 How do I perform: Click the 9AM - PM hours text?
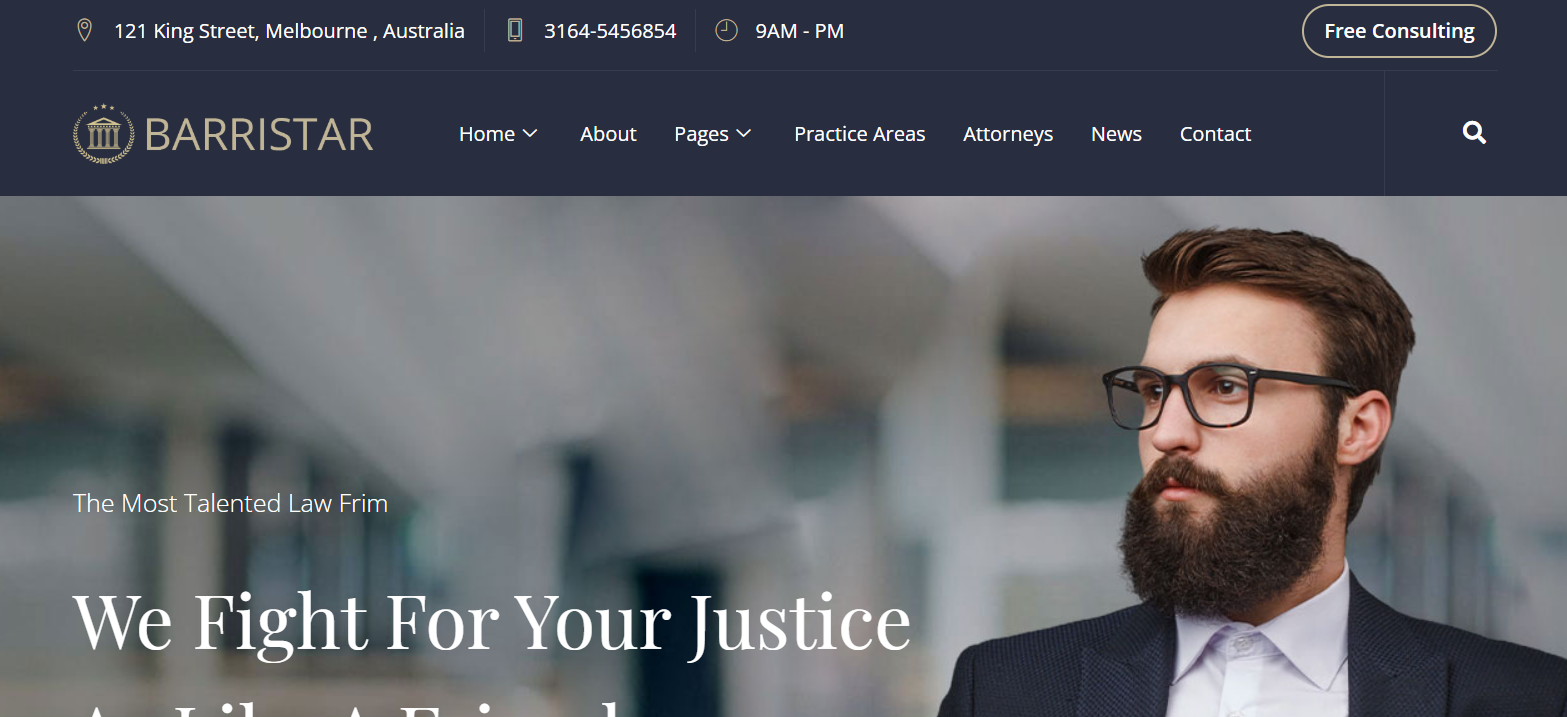coord(799,31)
